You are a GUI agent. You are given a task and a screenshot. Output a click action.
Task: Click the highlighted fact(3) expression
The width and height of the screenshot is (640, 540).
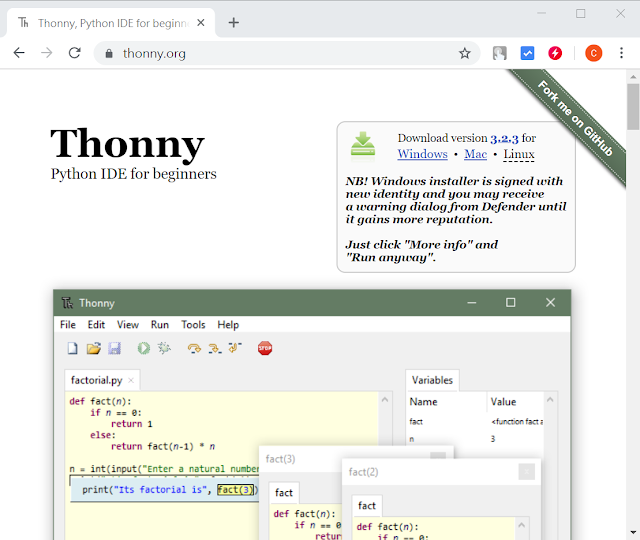coord(236,490)
